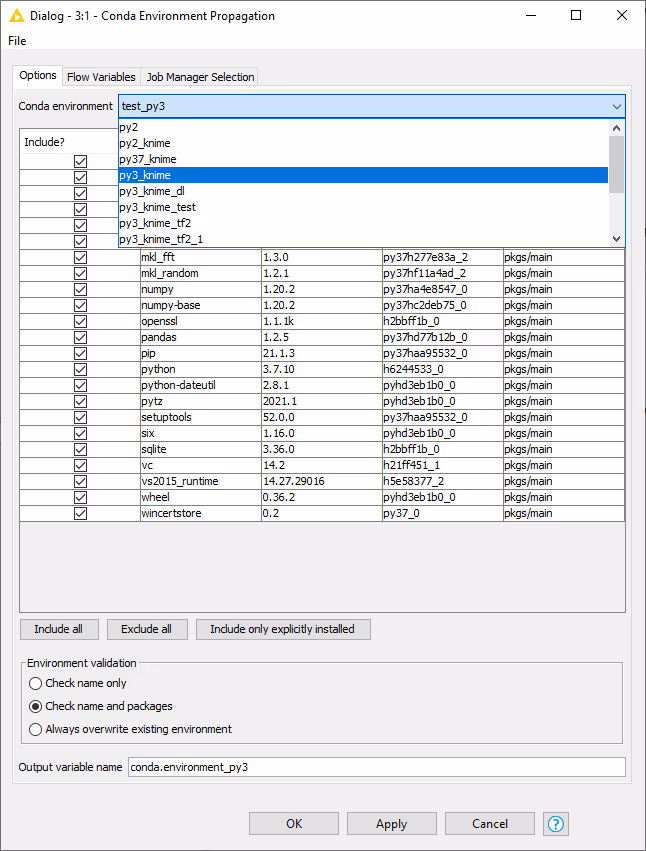The height and width of the screenshot is (851, 646).
Task: Click the blue help question mark icon
Action: (555, 824)
